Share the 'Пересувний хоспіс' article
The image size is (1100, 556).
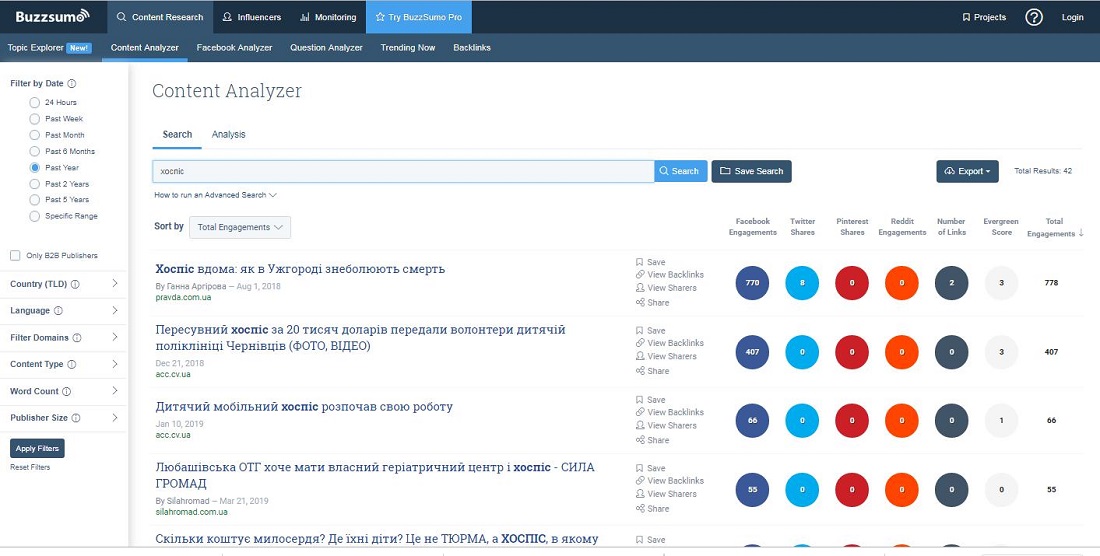point(652,371)
